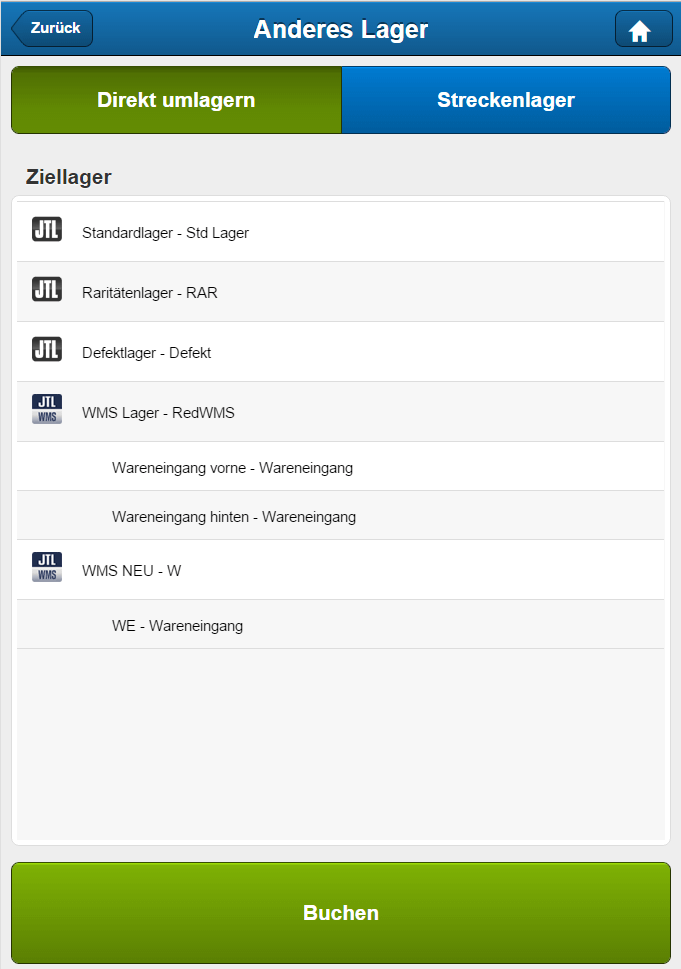The height and width of the screenshot is (969, 681).
Task: Click the JTL icon beside Defektlager
Action: 47,349
